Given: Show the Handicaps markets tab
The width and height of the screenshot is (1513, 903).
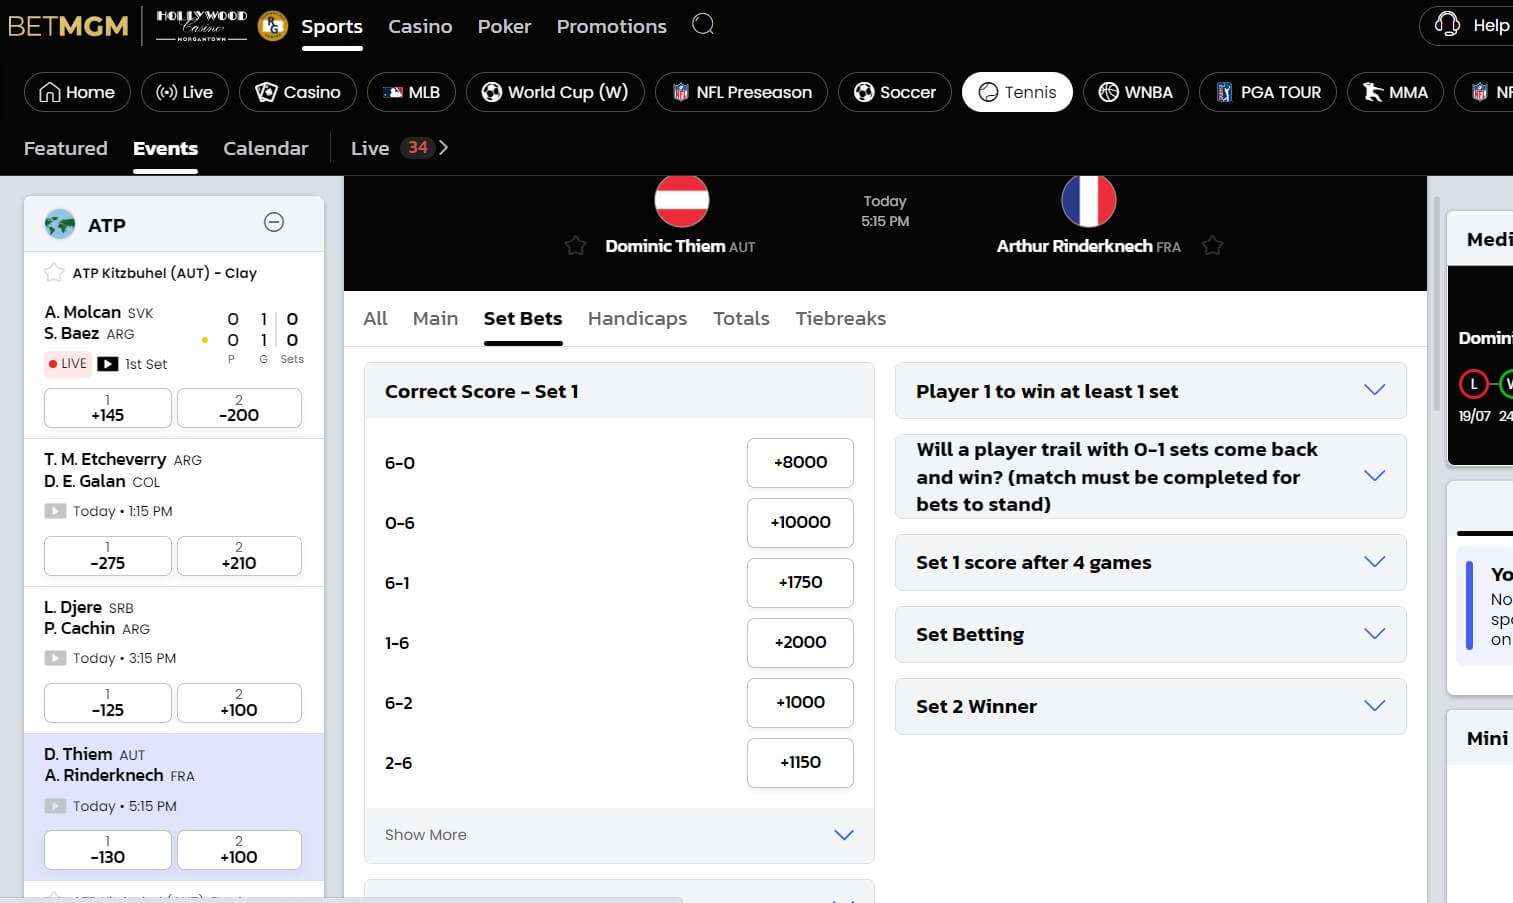Looking at the screenshot, I should click(637, 318).
